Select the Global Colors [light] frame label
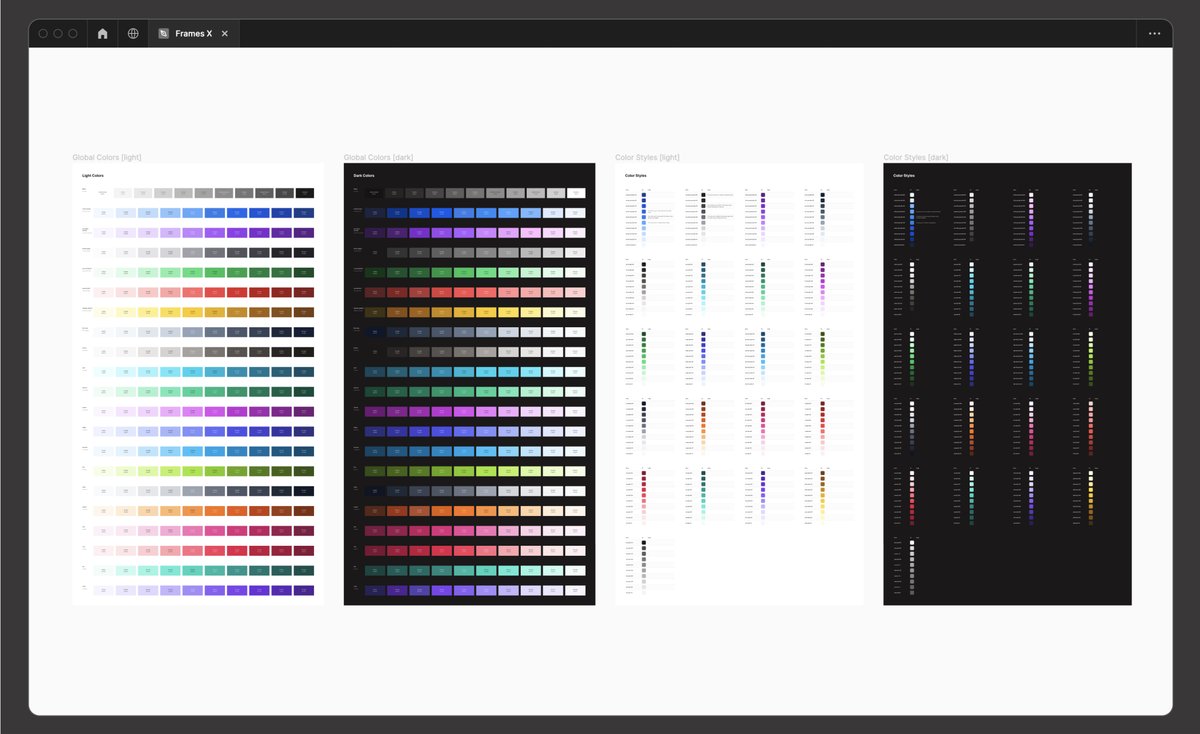Image resolution: width=1200 pixels, height=734 pixels. coord(106,157)
